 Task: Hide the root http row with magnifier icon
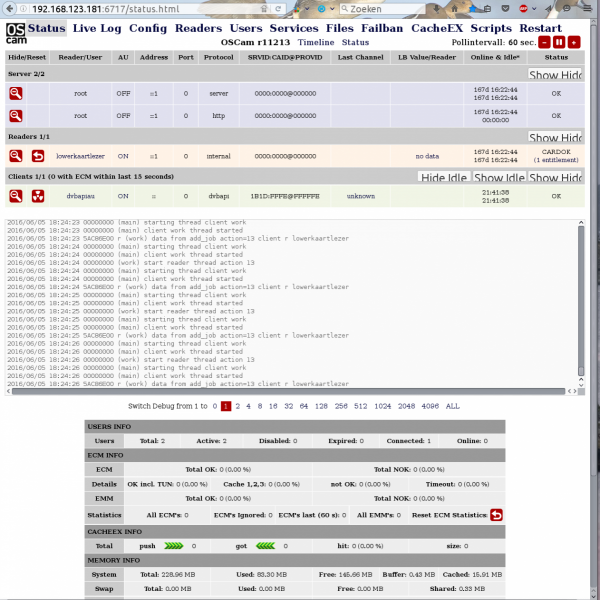tap(16, 115)
